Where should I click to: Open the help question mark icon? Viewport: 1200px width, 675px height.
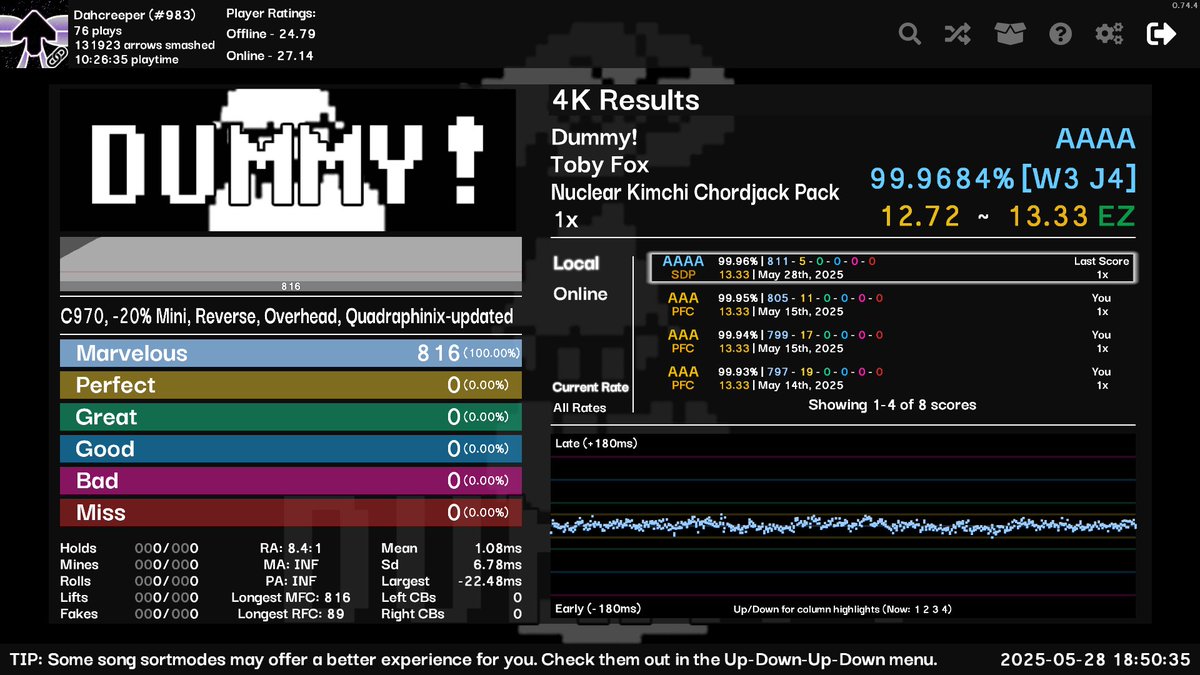pos(1060,34)
